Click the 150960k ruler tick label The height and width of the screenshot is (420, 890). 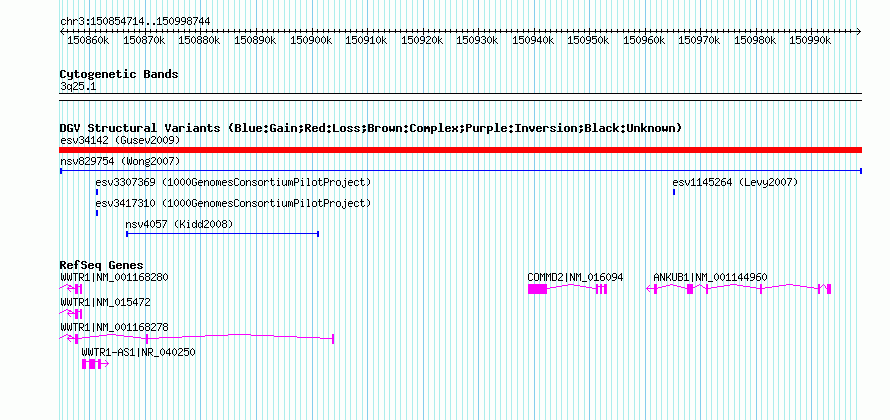pyautogui.click(x=644, y=40)
